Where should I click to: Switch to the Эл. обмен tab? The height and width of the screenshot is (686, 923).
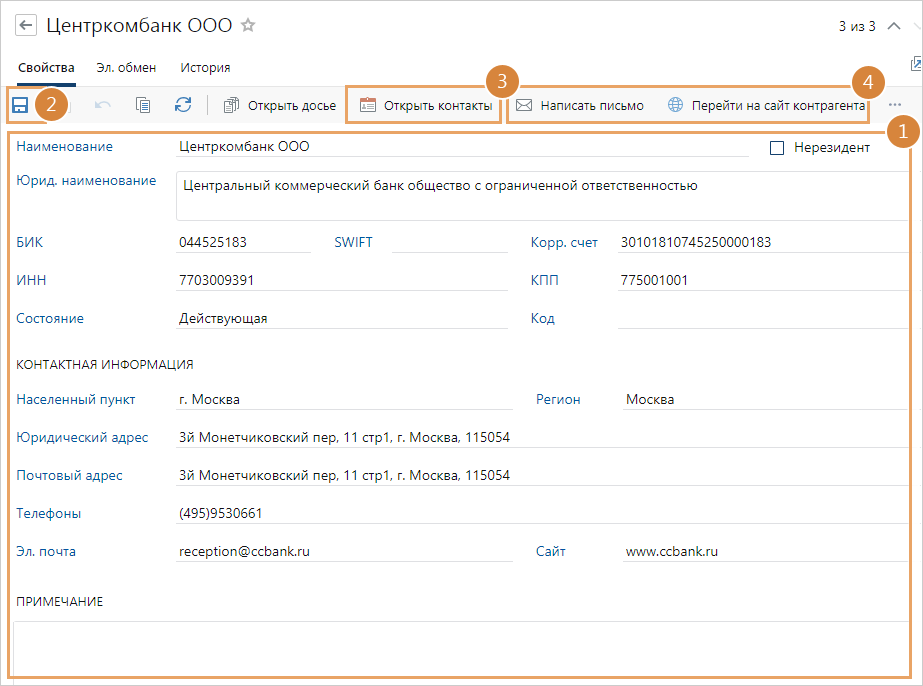[x=126, y=68]
